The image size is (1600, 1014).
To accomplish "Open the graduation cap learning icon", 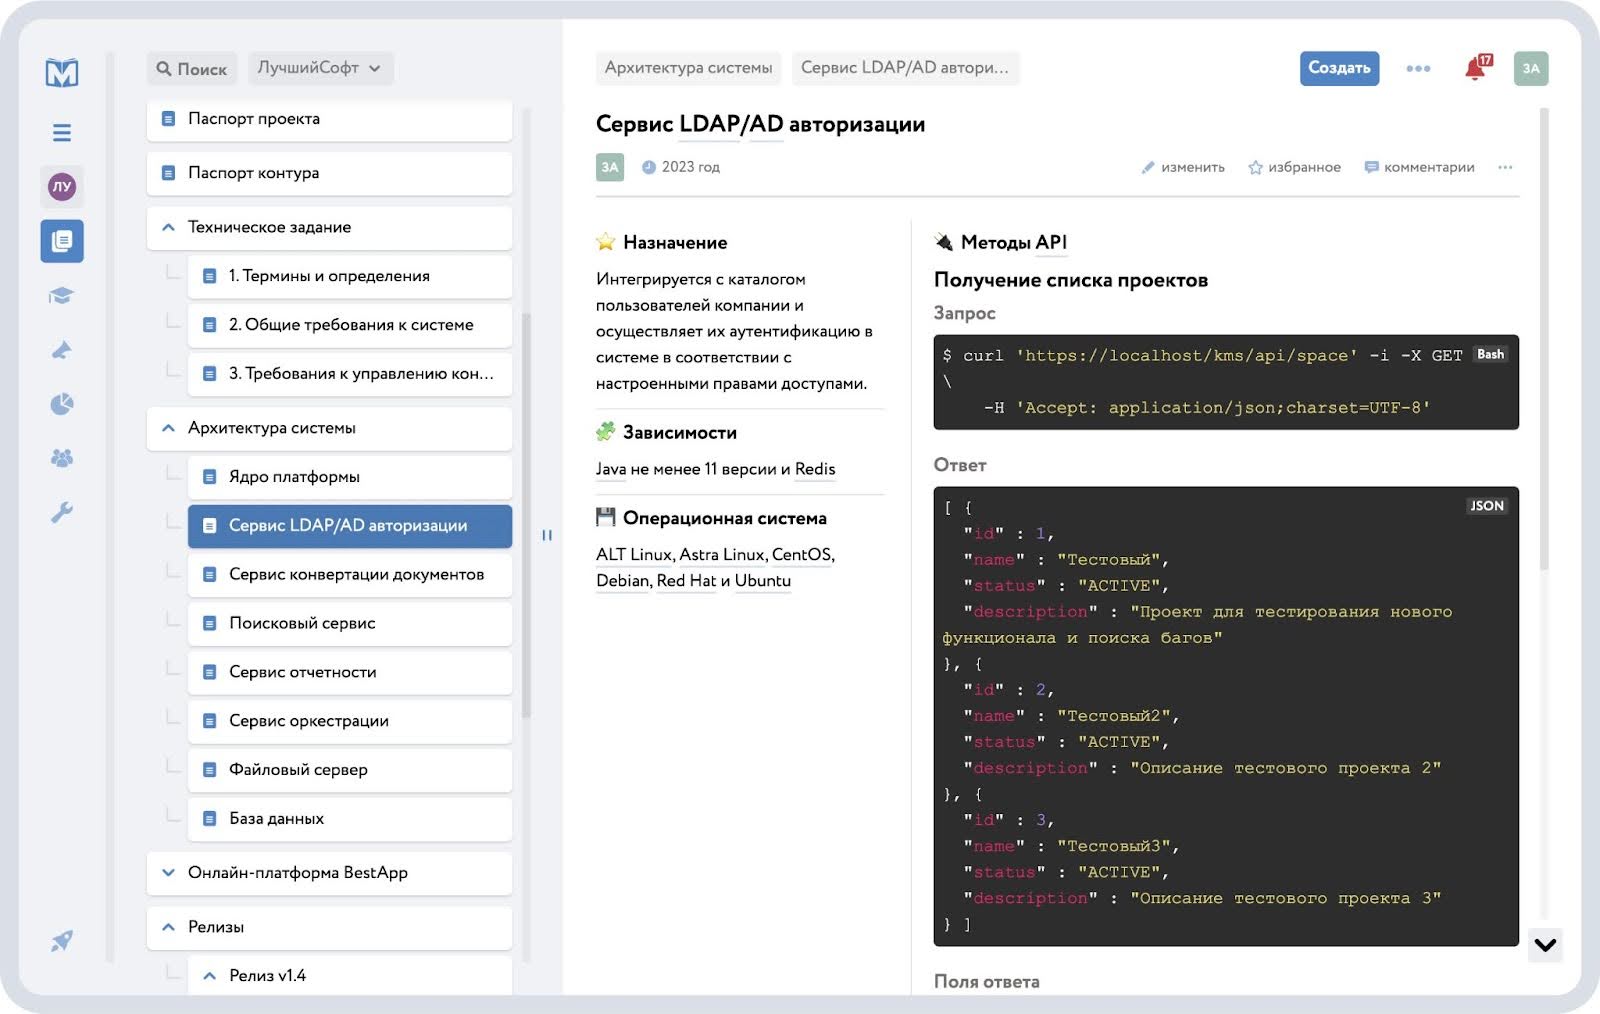I will (62, 296).
